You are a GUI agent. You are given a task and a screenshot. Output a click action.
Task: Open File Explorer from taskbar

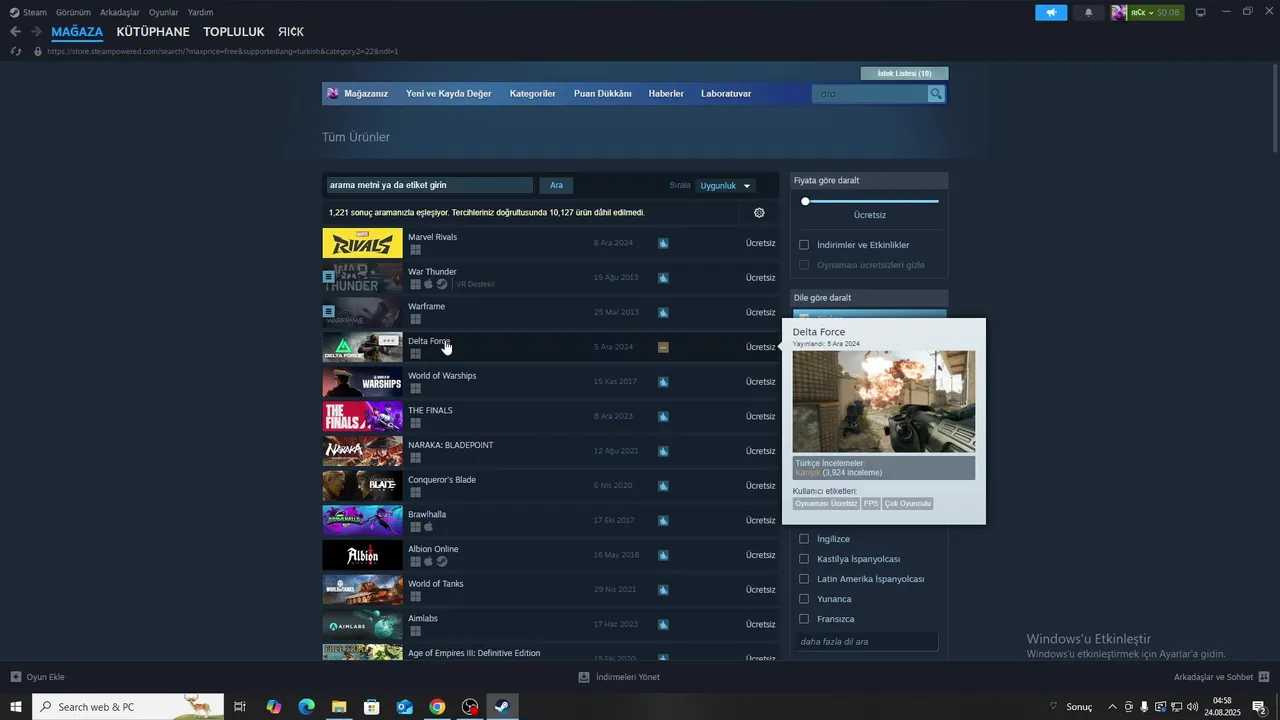pos(339,707)
